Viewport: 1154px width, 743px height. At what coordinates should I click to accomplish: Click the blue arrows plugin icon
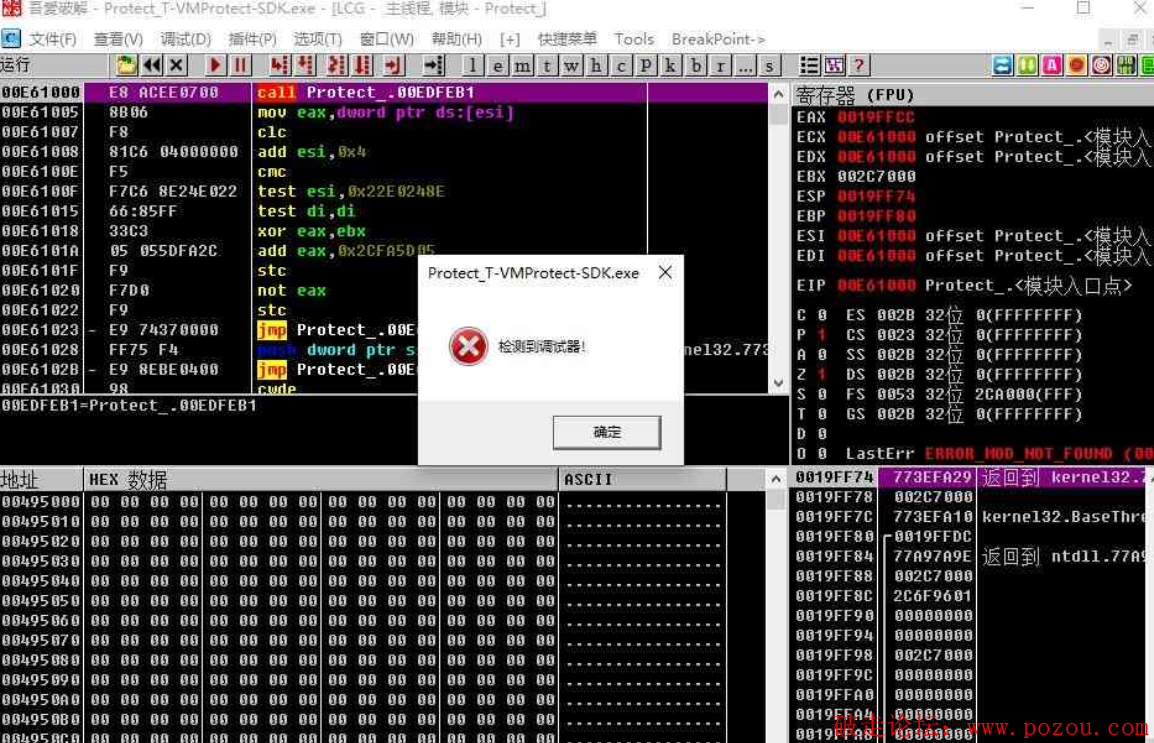coord(1002,65)
